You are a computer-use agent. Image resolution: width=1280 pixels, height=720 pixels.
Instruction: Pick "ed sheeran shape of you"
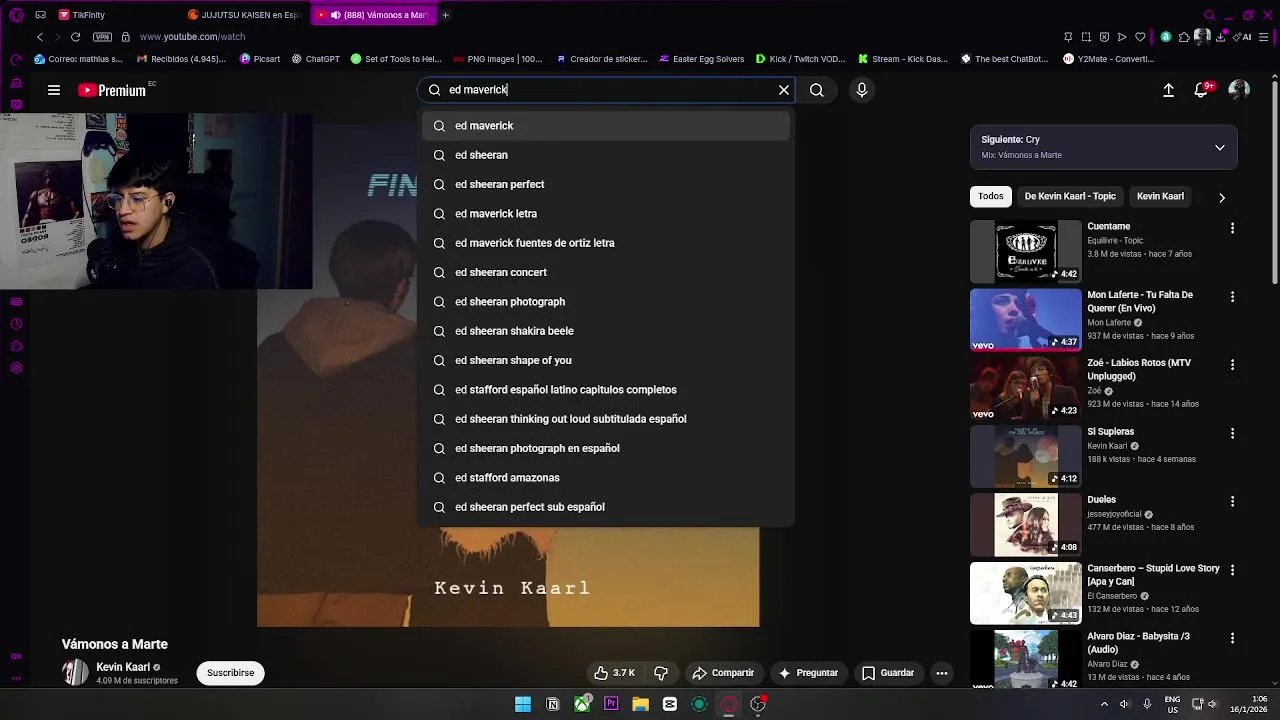[606, 360]
